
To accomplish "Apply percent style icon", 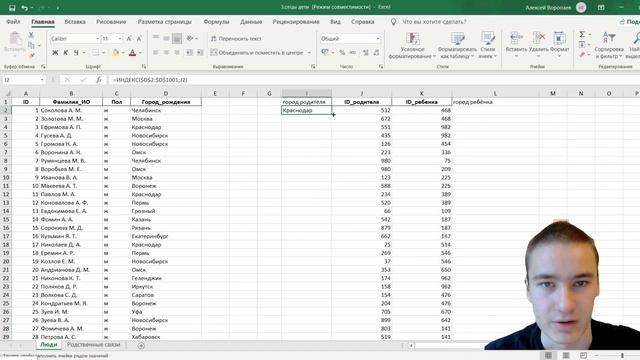I will click(342, 53).
